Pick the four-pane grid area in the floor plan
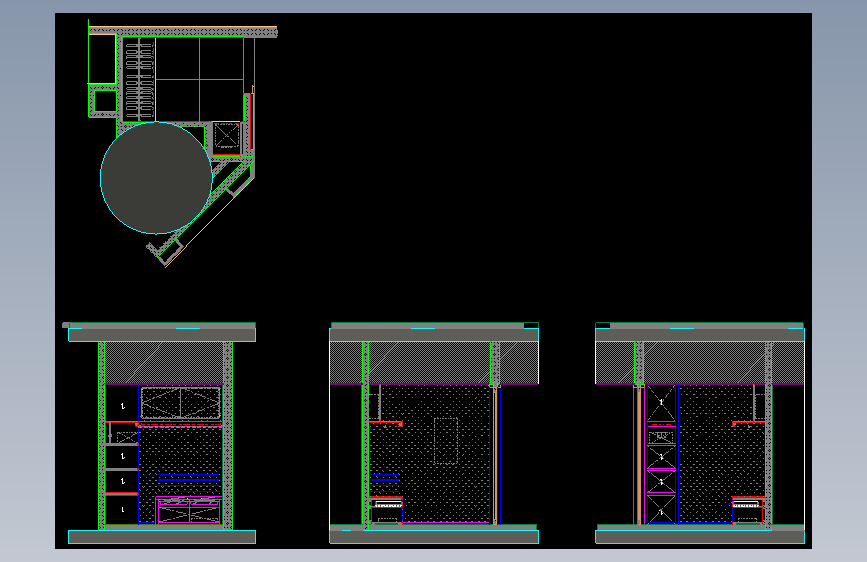This screenshot has height=562, width=867. pyautogui.click(x=200, y=79)
